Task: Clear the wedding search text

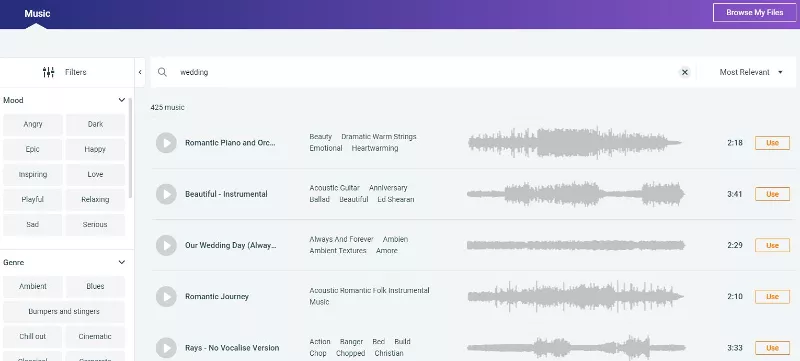Action: (x=685, y=72)
